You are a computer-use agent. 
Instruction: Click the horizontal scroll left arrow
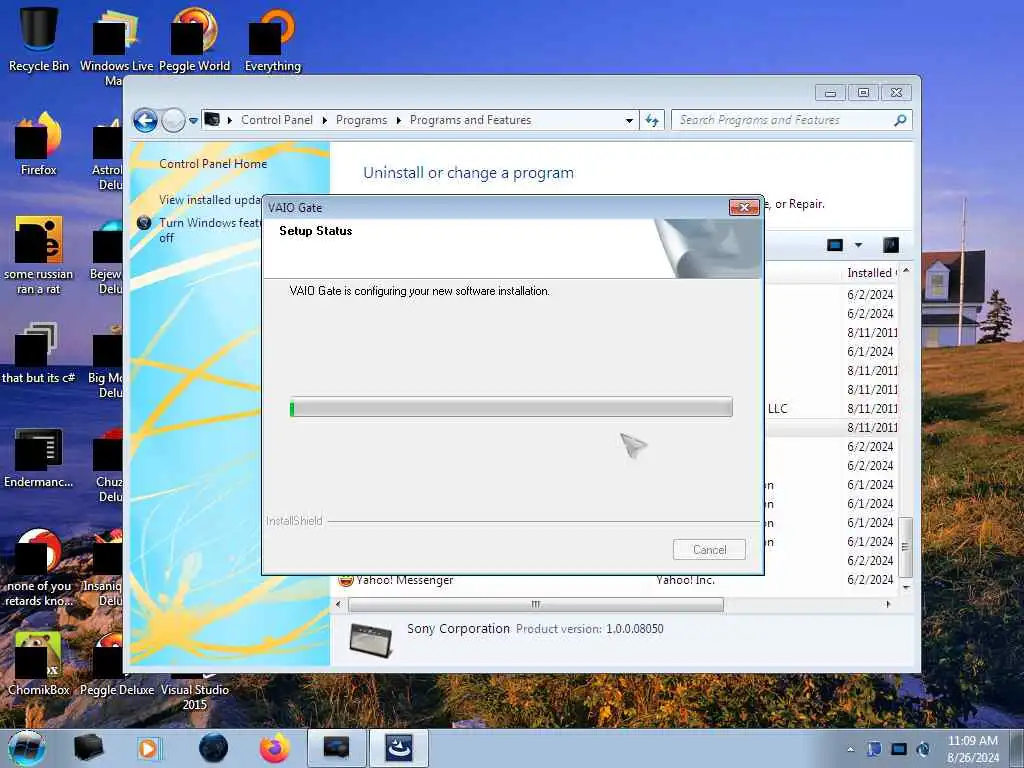click(x=338, y=605)
